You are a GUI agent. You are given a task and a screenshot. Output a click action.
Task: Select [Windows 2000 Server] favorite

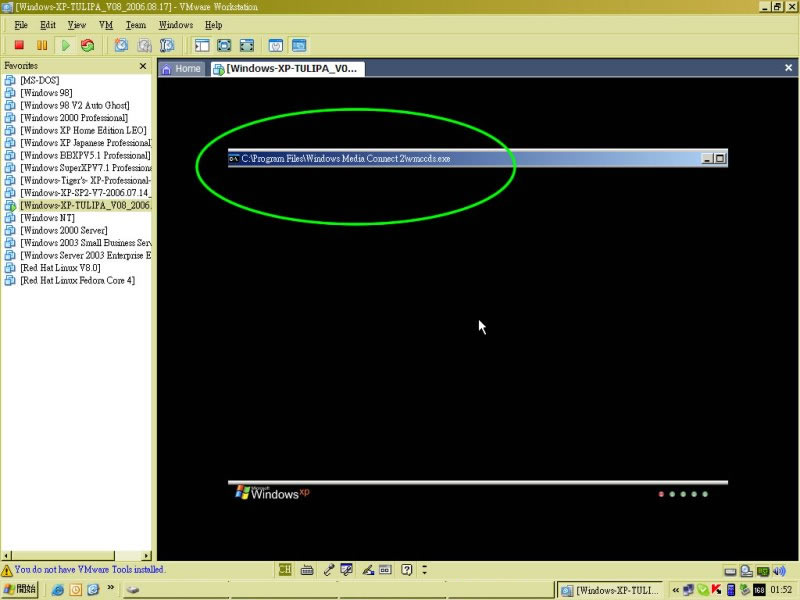pyautogui.click(x=64, y=230)
